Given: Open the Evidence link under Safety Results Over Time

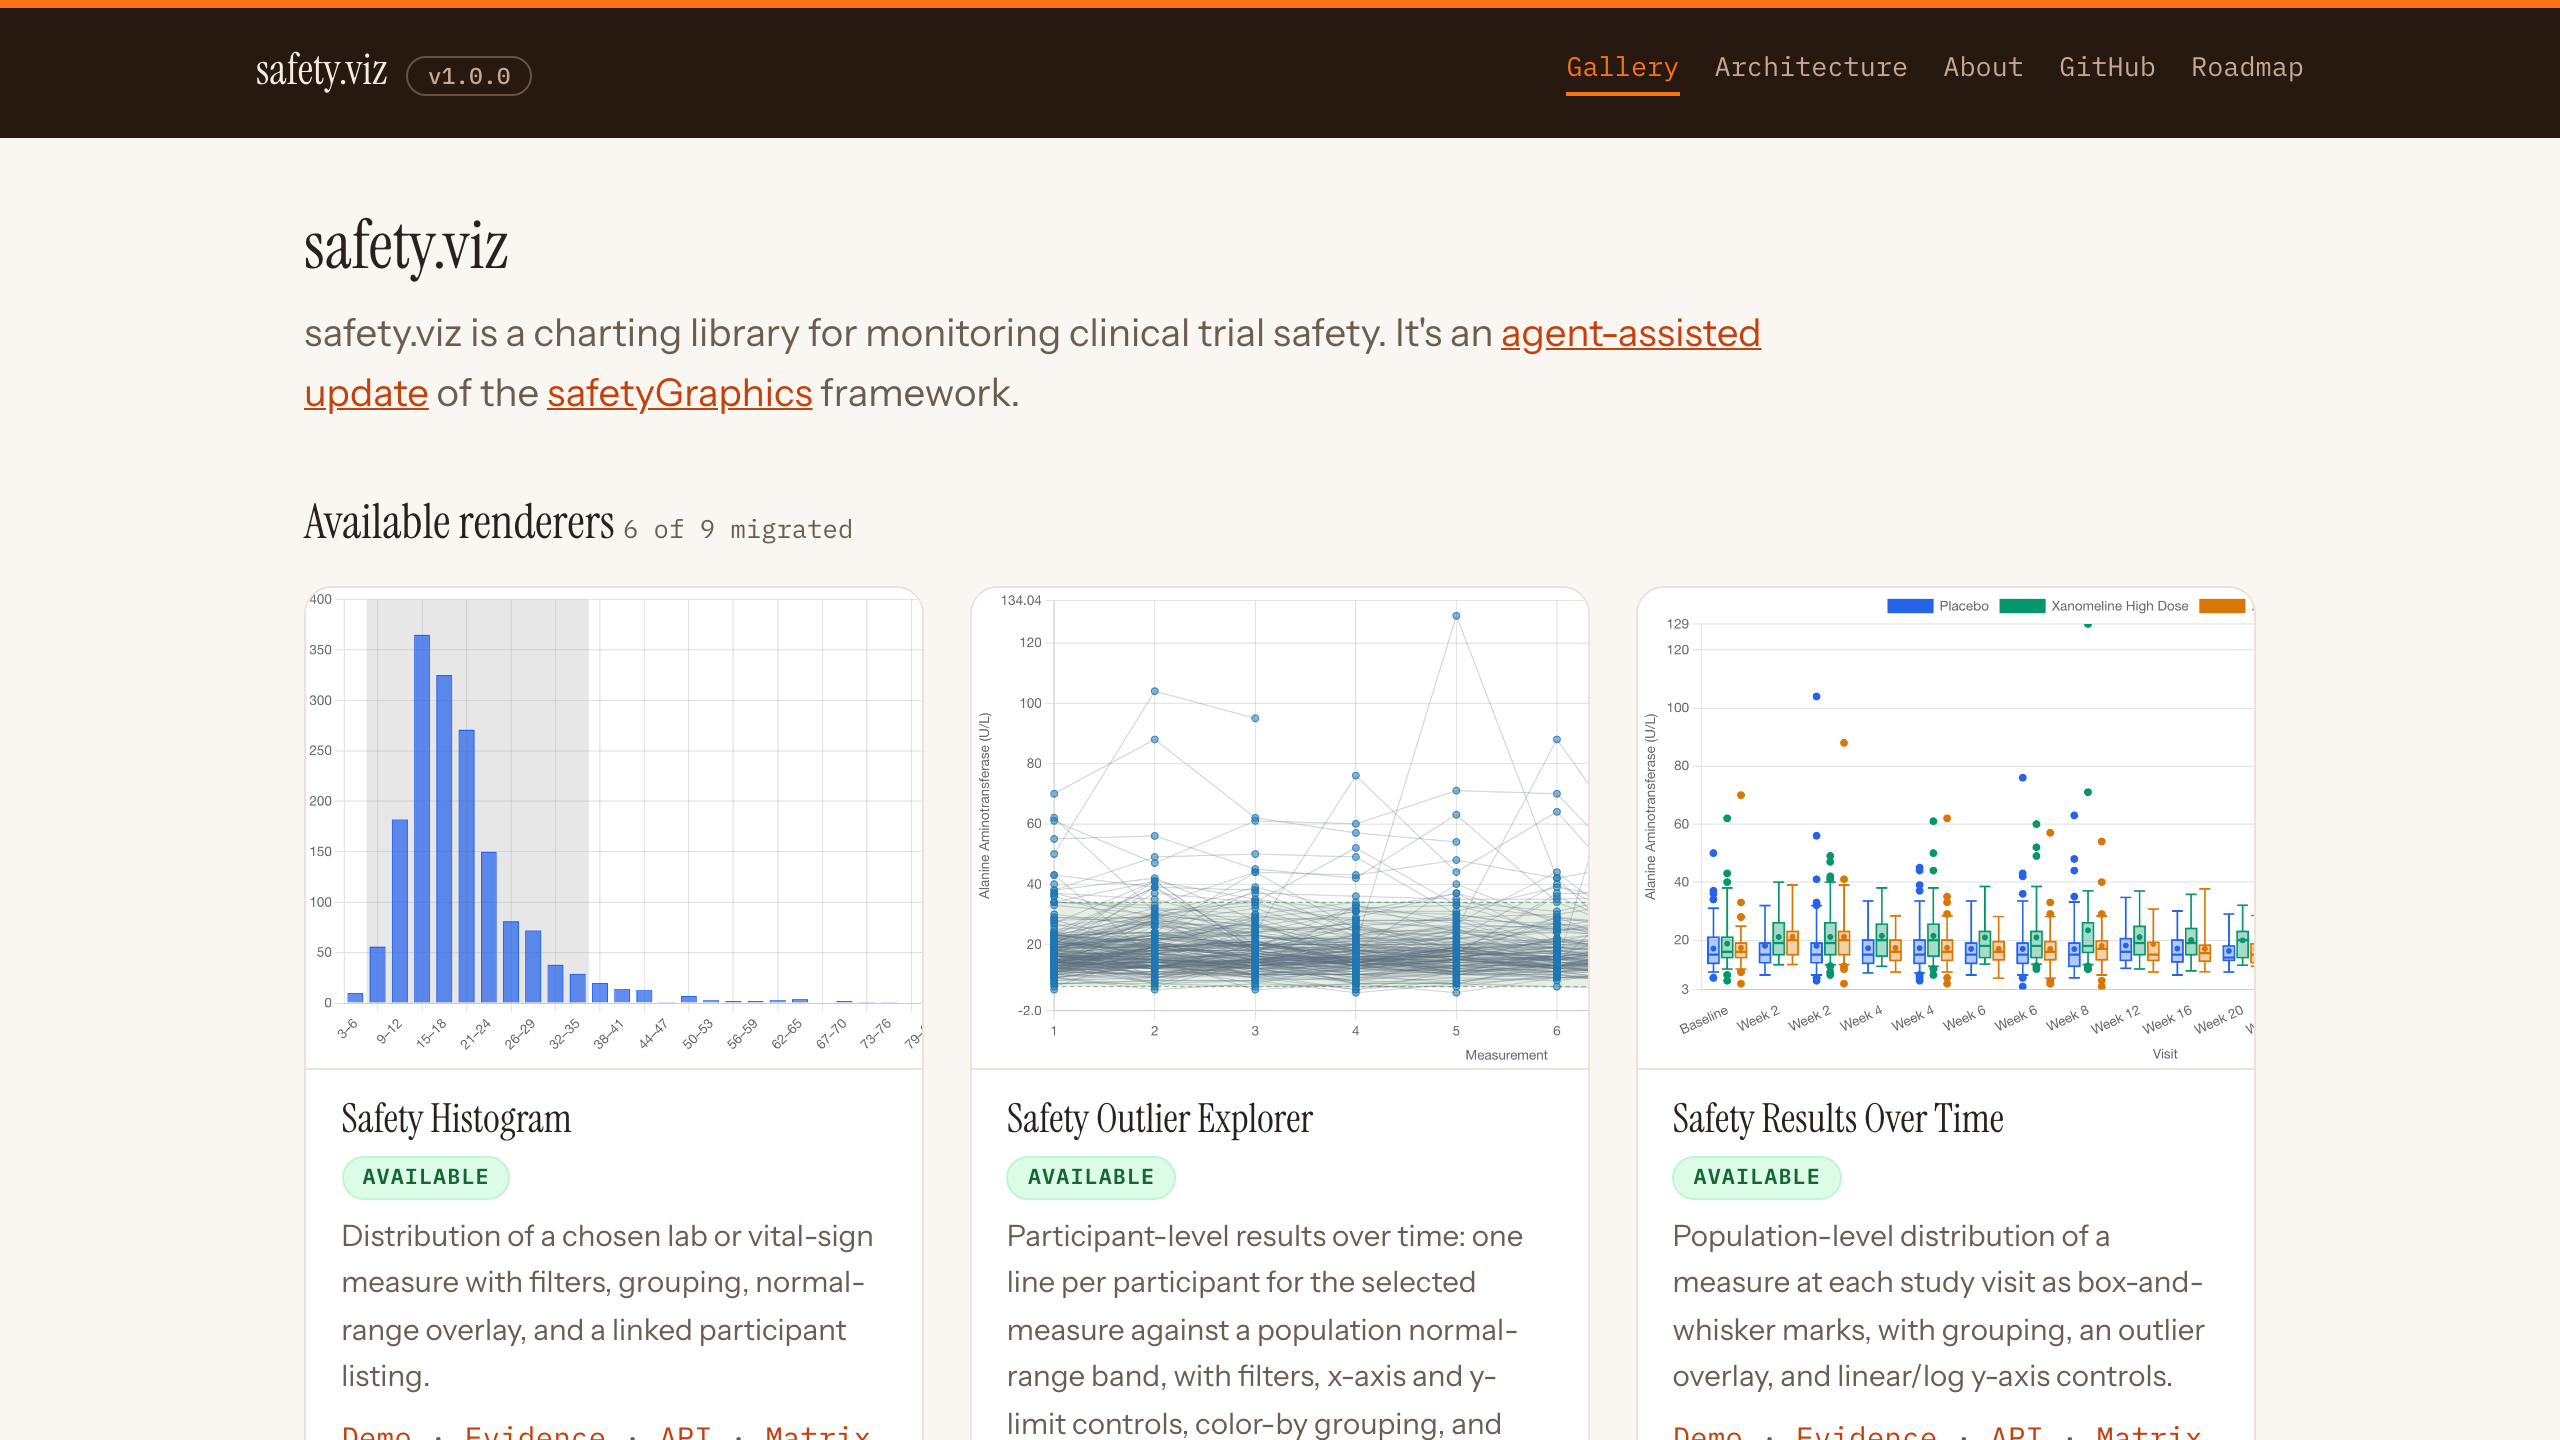Looking at the screenshot, I should click(x=1867, y=1432).
